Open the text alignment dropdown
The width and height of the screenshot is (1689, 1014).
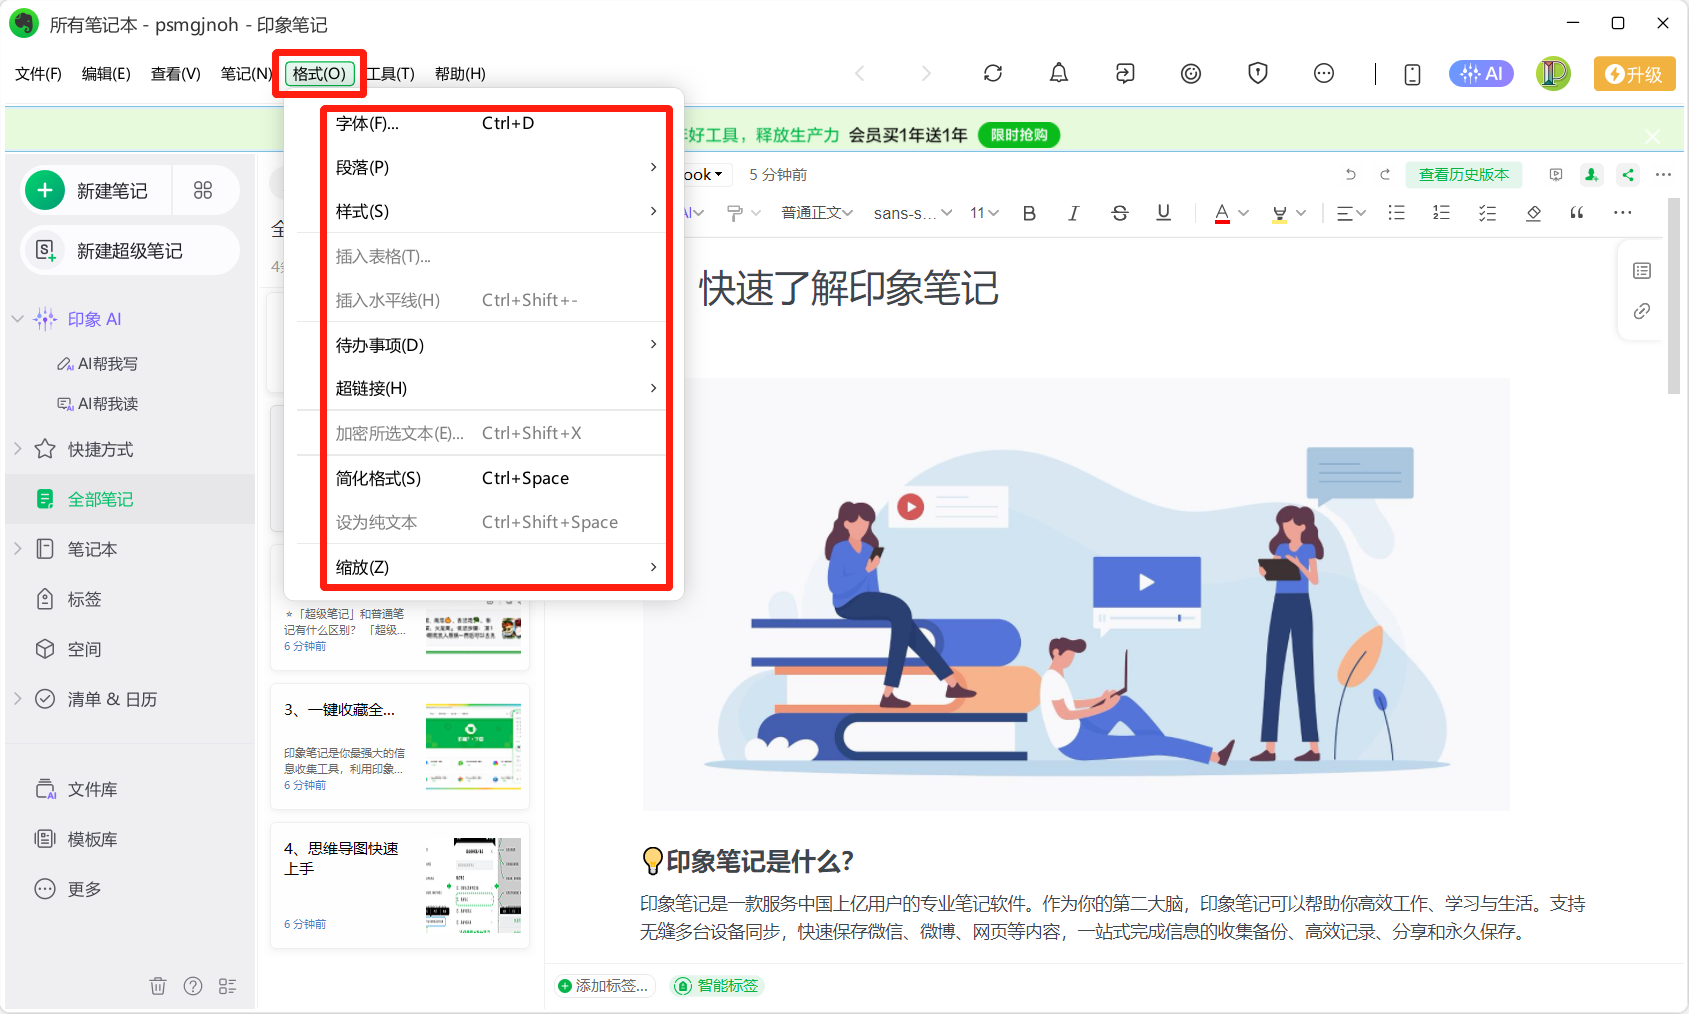(1351, 212)
